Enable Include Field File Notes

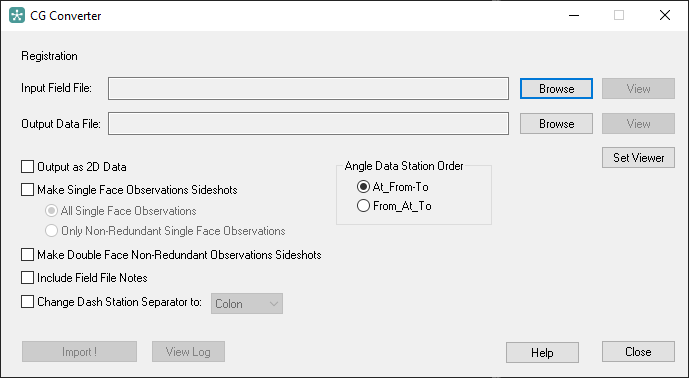(x=28, y=277)
